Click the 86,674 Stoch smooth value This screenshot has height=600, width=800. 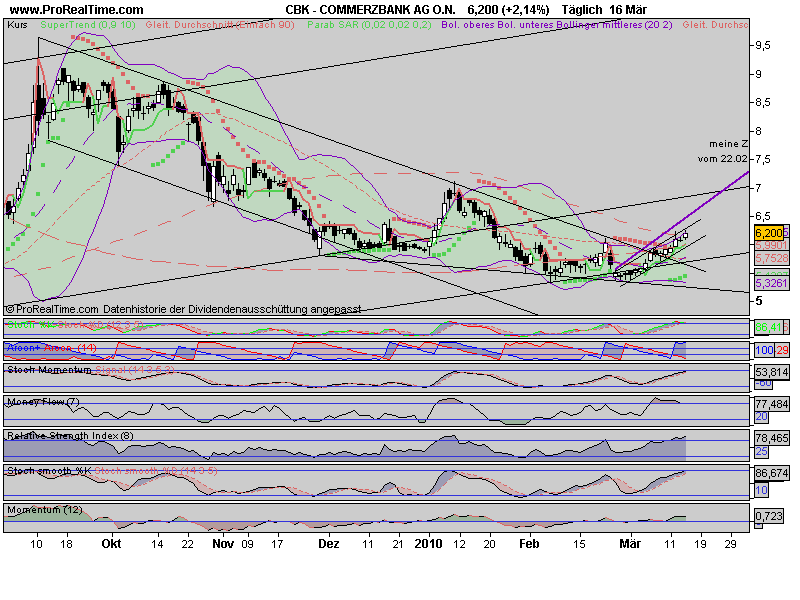[x=771, y=473]
